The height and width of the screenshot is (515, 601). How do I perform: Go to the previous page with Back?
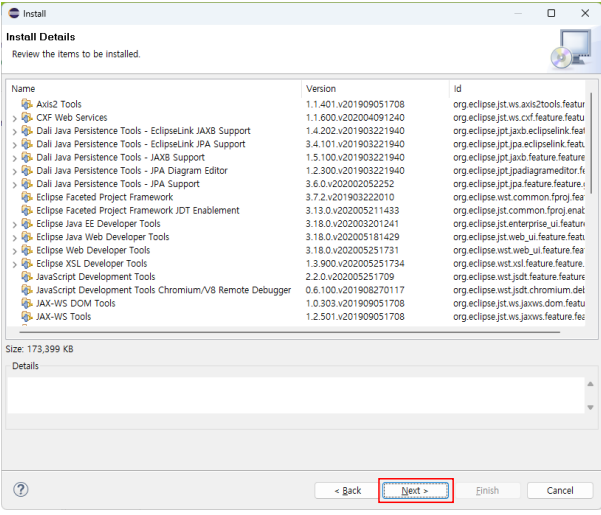(x=348, y=490)
